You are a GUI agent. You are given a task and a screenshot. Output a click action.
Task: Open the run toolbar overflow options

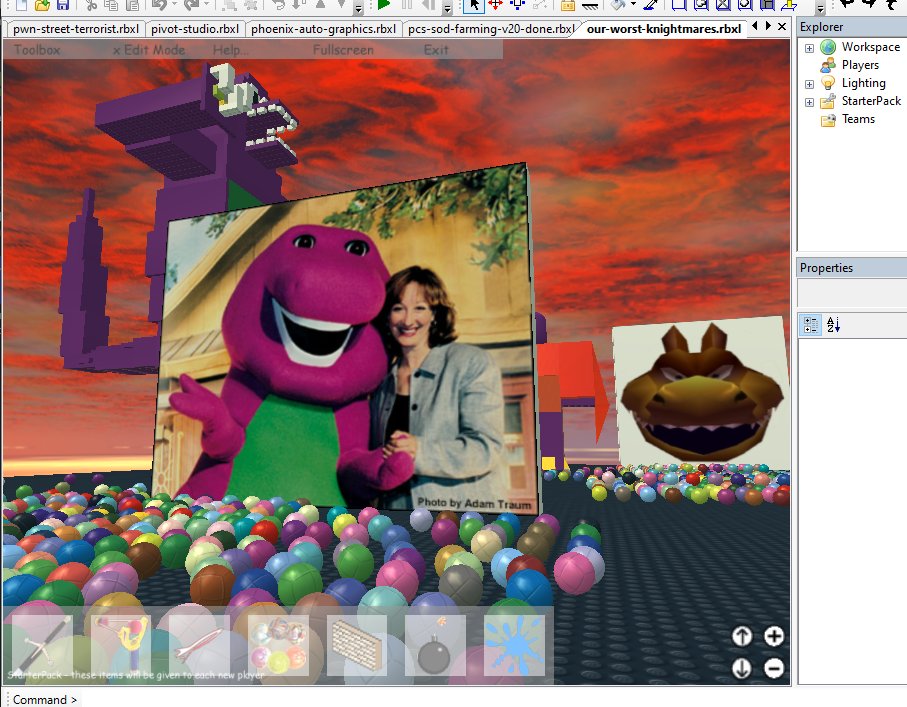coord(447,8)
